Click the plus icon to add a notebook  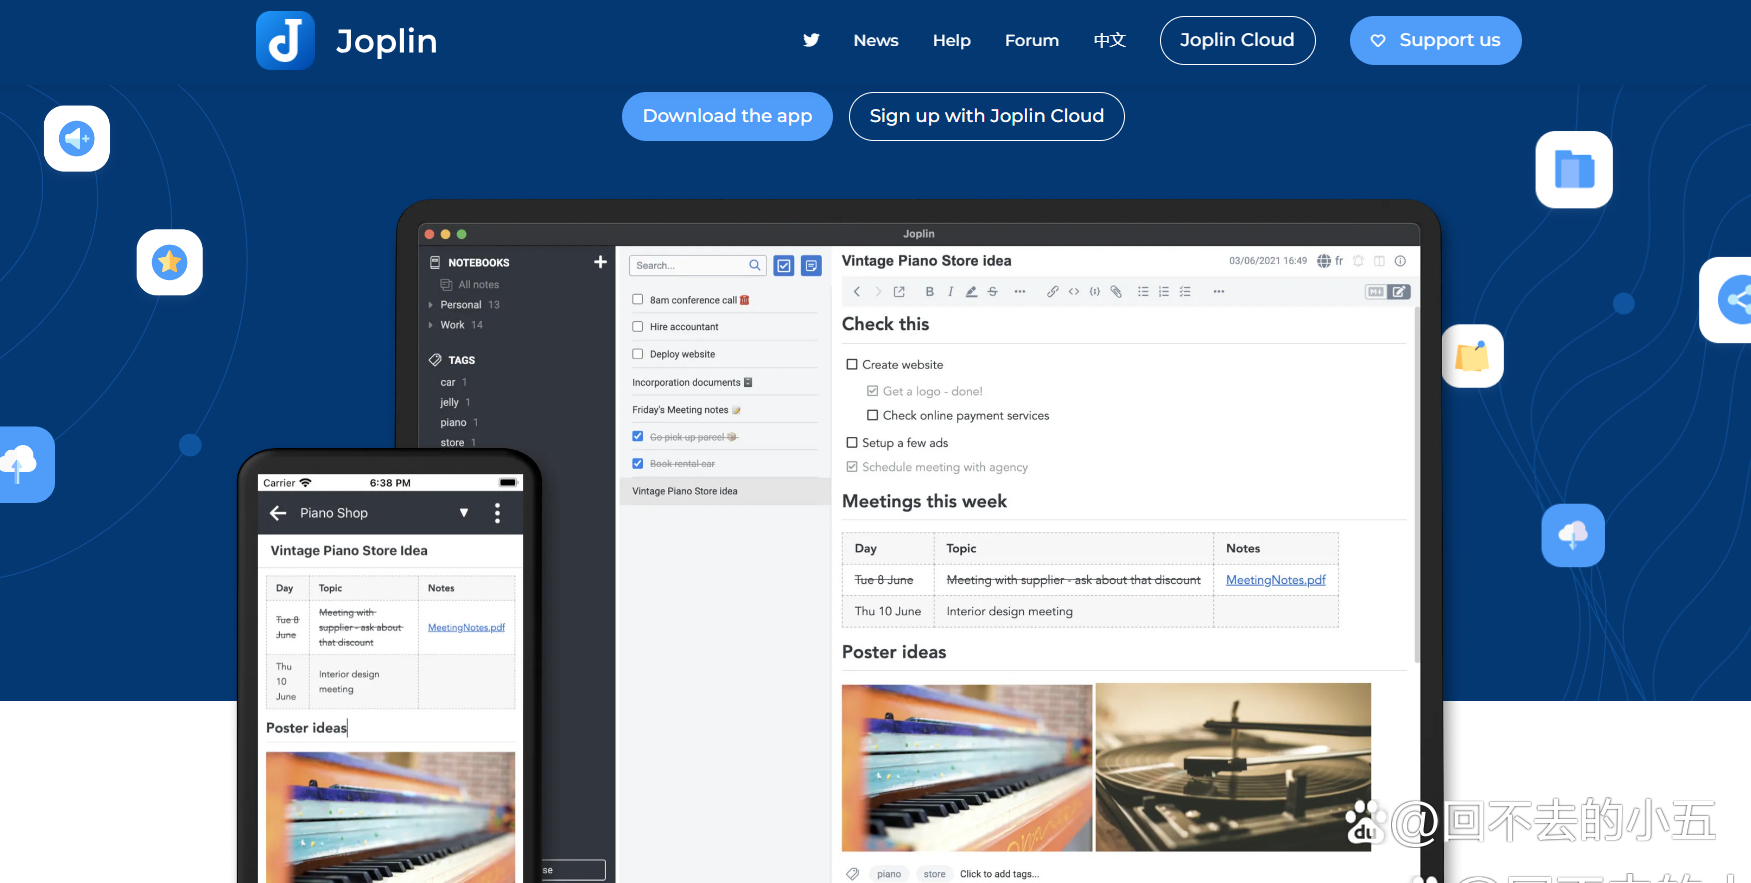click(x=600, y=262)
